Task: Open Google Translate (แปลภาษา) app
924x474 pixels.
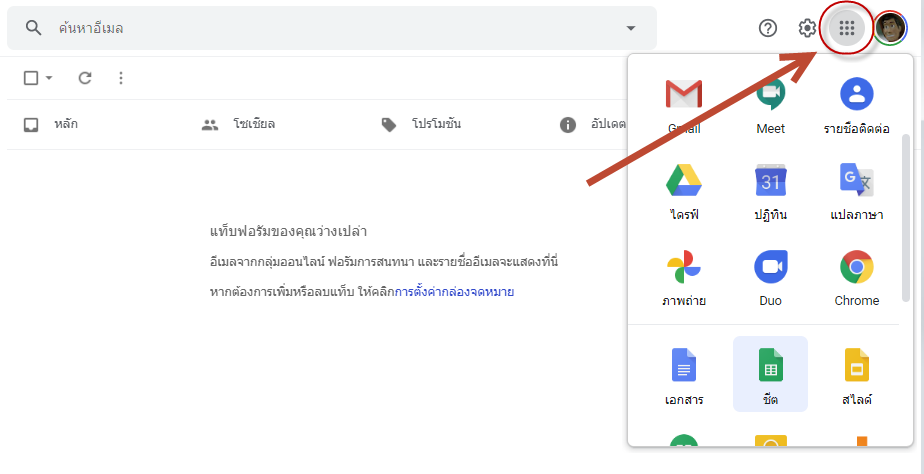Action: coord(856,191)
